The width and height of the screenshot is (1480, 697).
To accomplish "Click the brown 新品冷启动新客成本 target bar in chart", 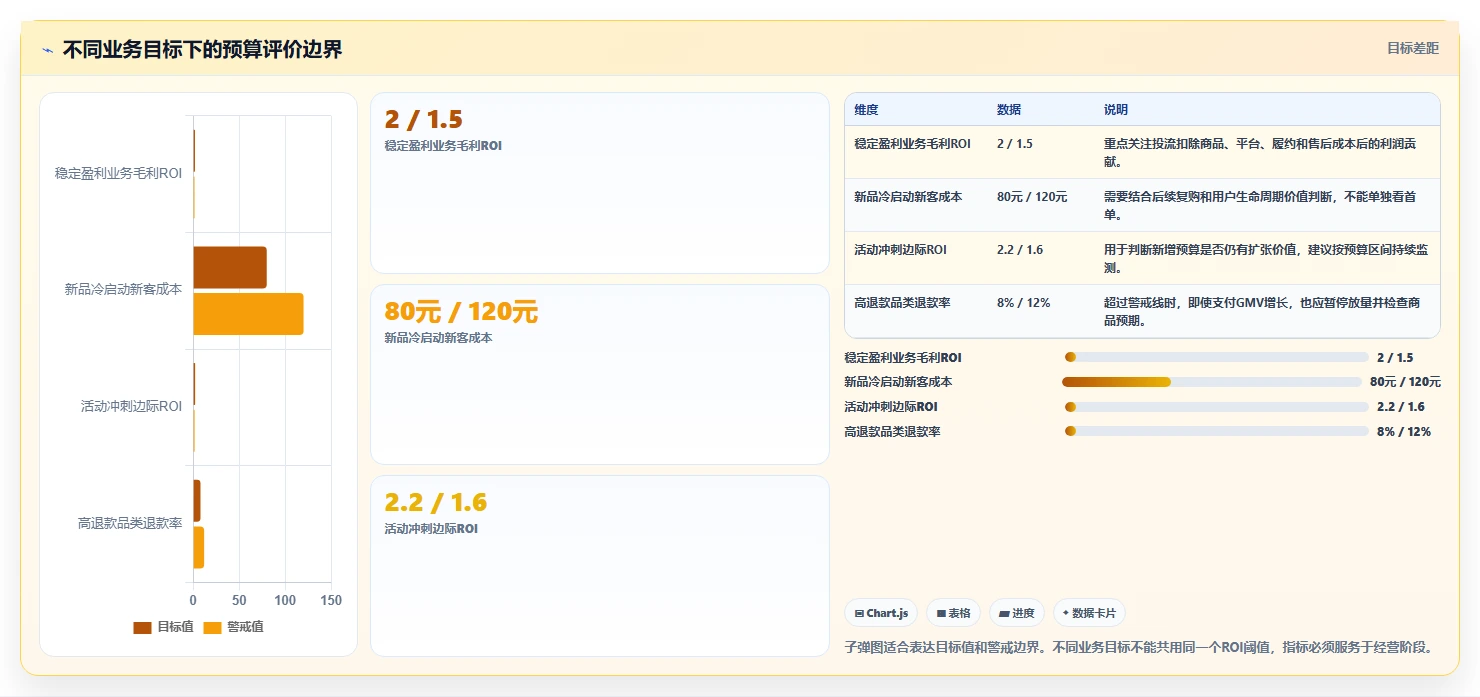I will tap(230, 267).
